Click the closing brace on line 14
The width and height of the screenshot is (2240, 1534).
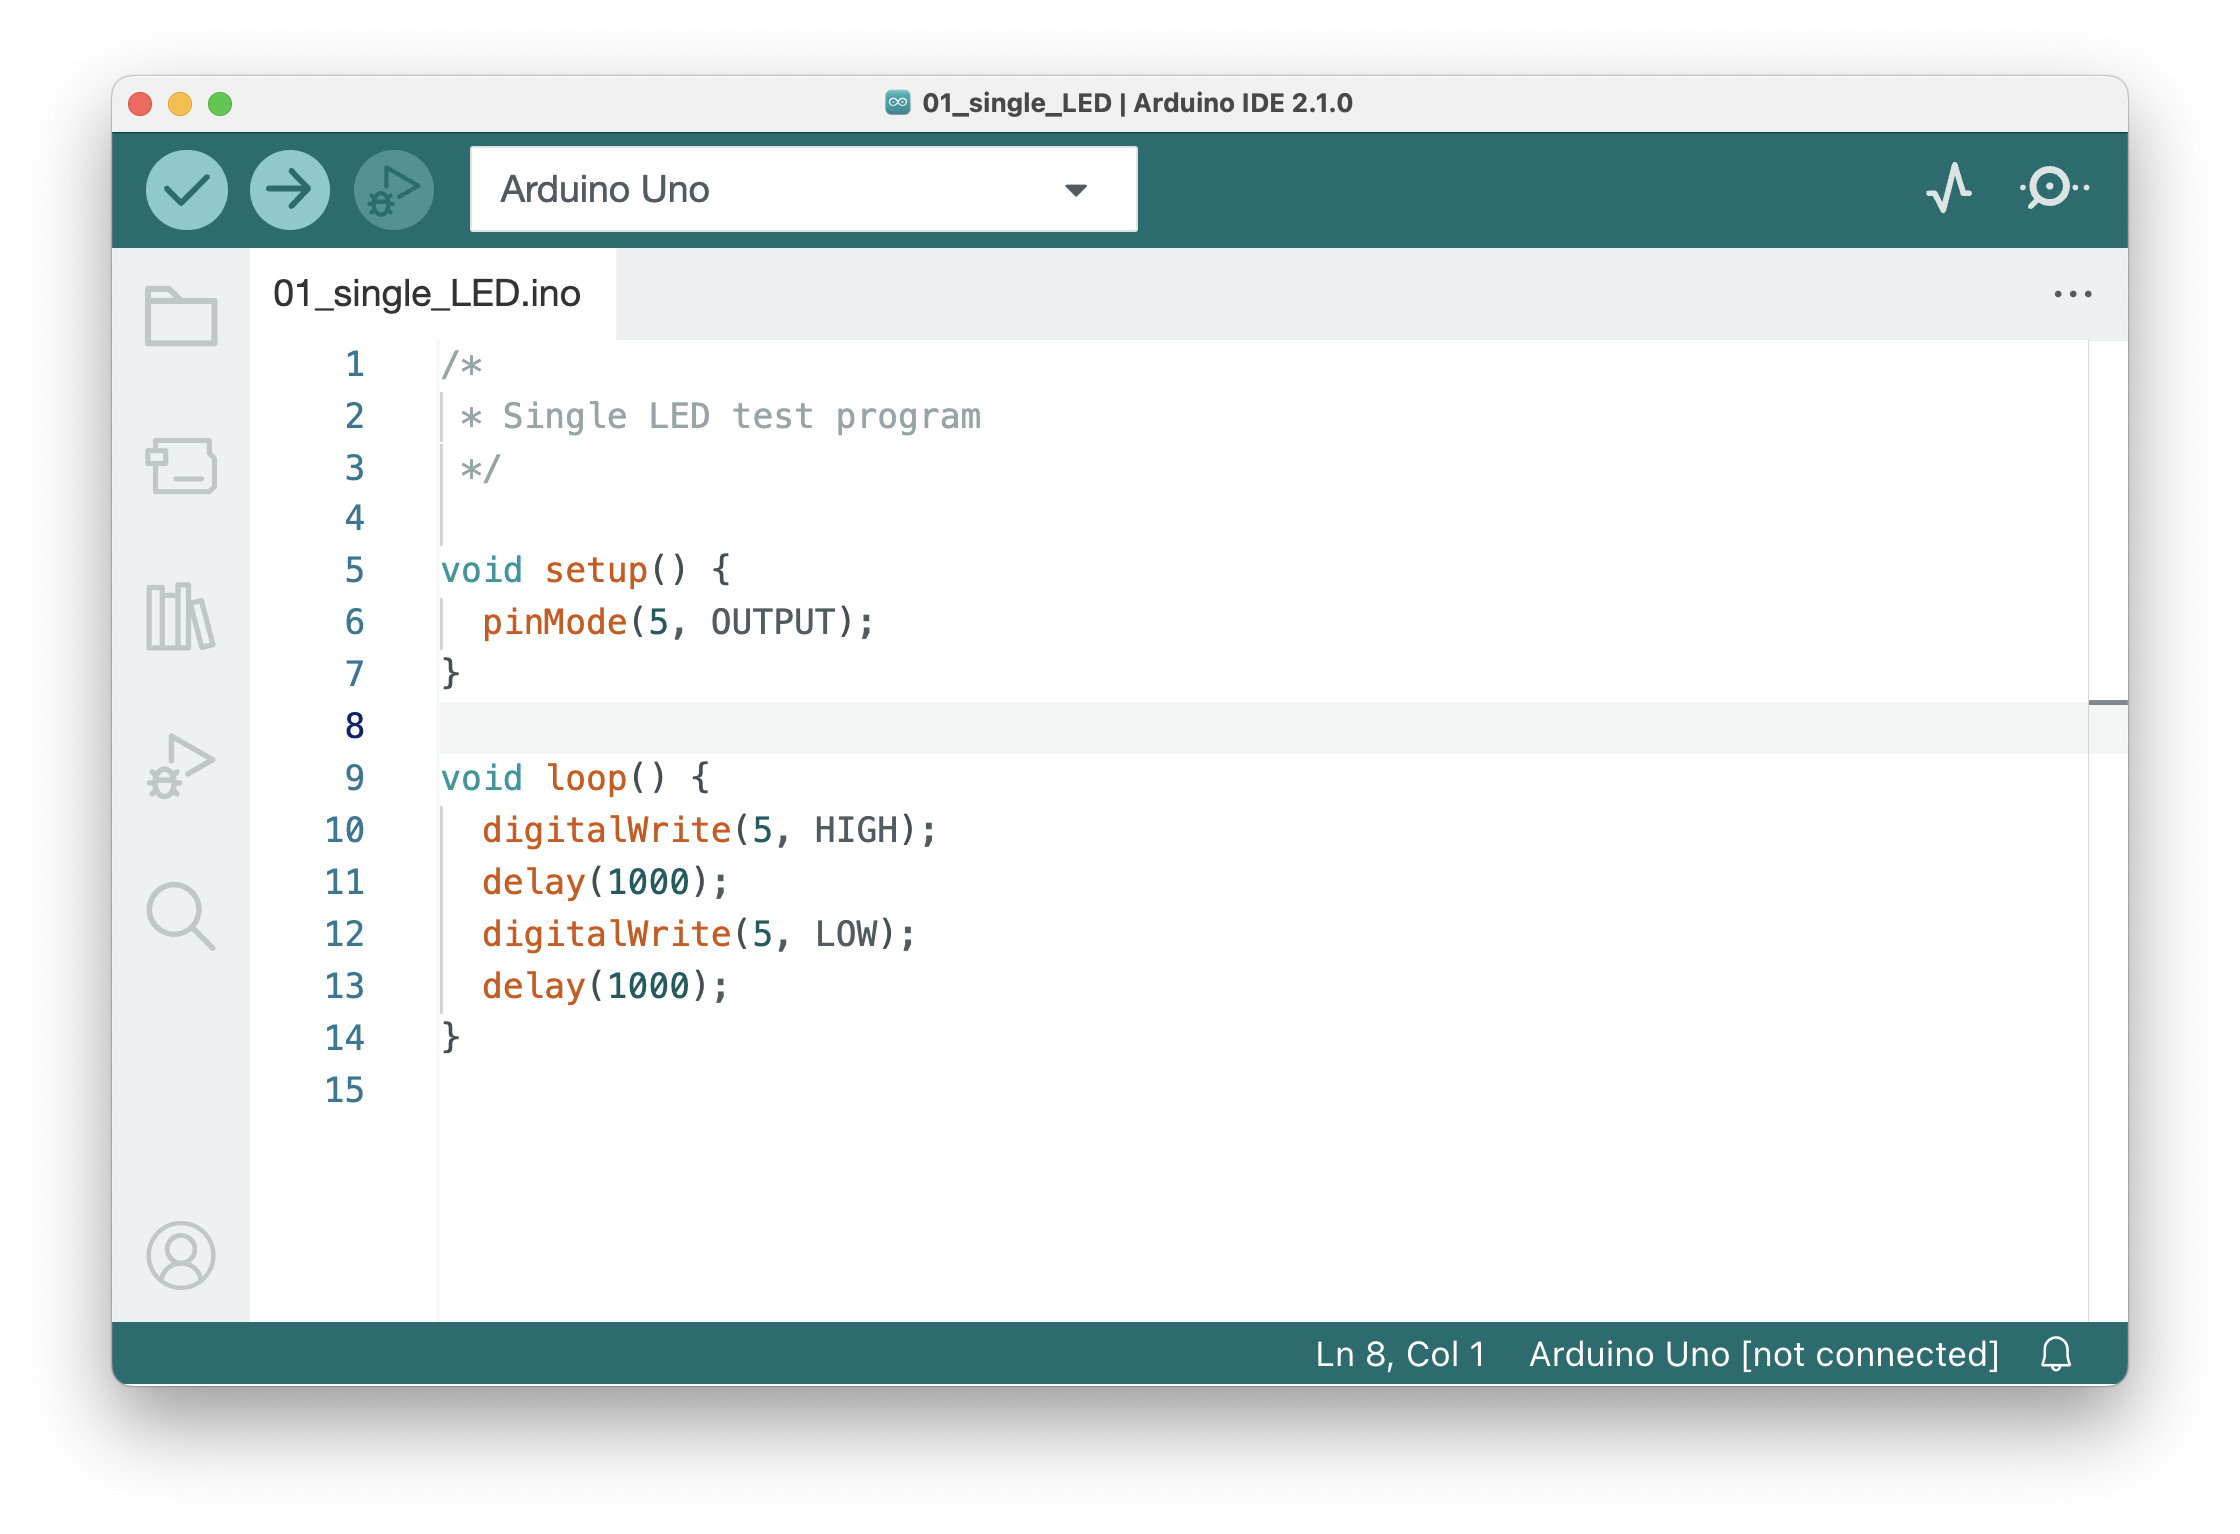pos(451,1038)
